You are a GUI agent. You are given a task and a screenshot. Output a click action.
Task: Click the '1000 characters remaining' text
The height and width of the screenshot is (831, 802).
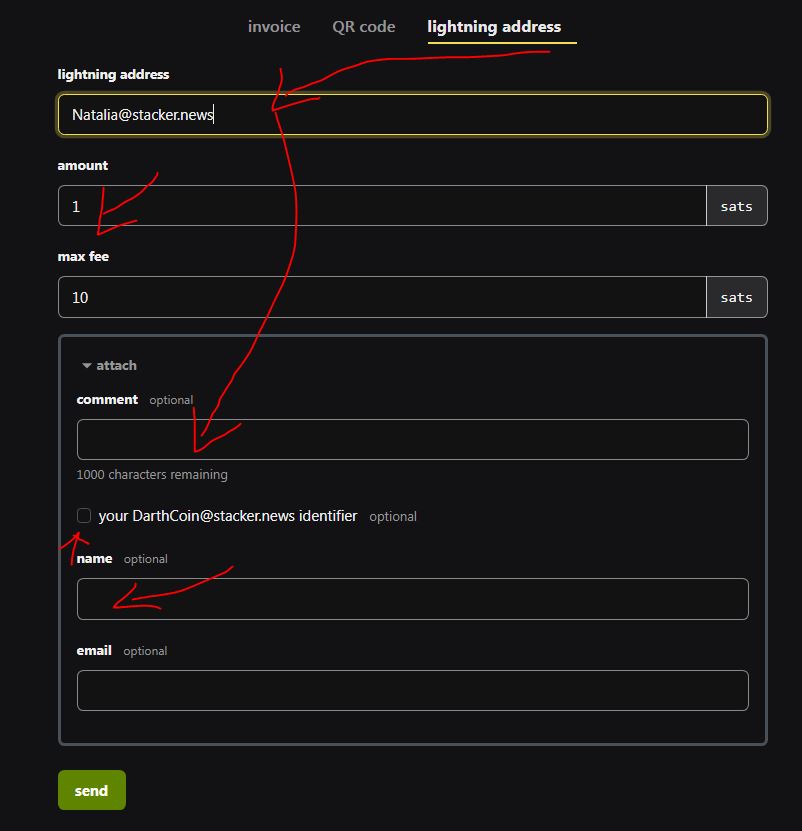pos(152,475)
